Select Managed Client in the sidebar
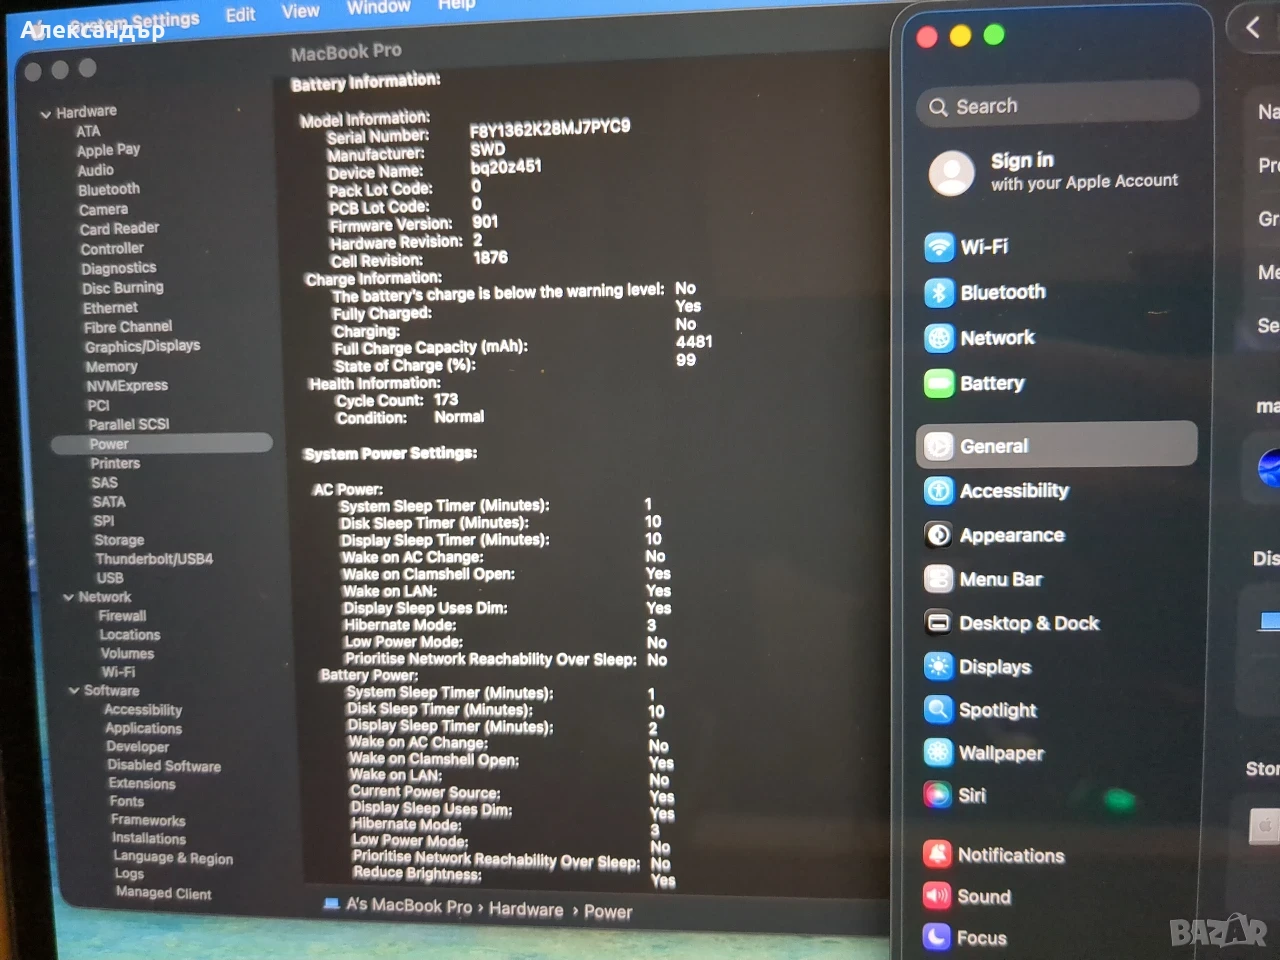 click(x=164, y=893)
